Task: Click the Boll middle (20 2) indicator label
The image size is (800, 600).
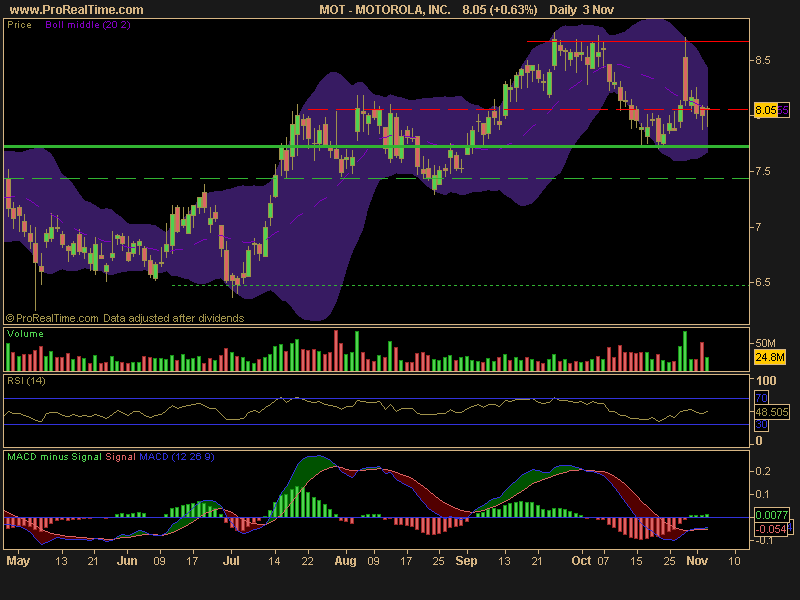Action: pos(88,24)
